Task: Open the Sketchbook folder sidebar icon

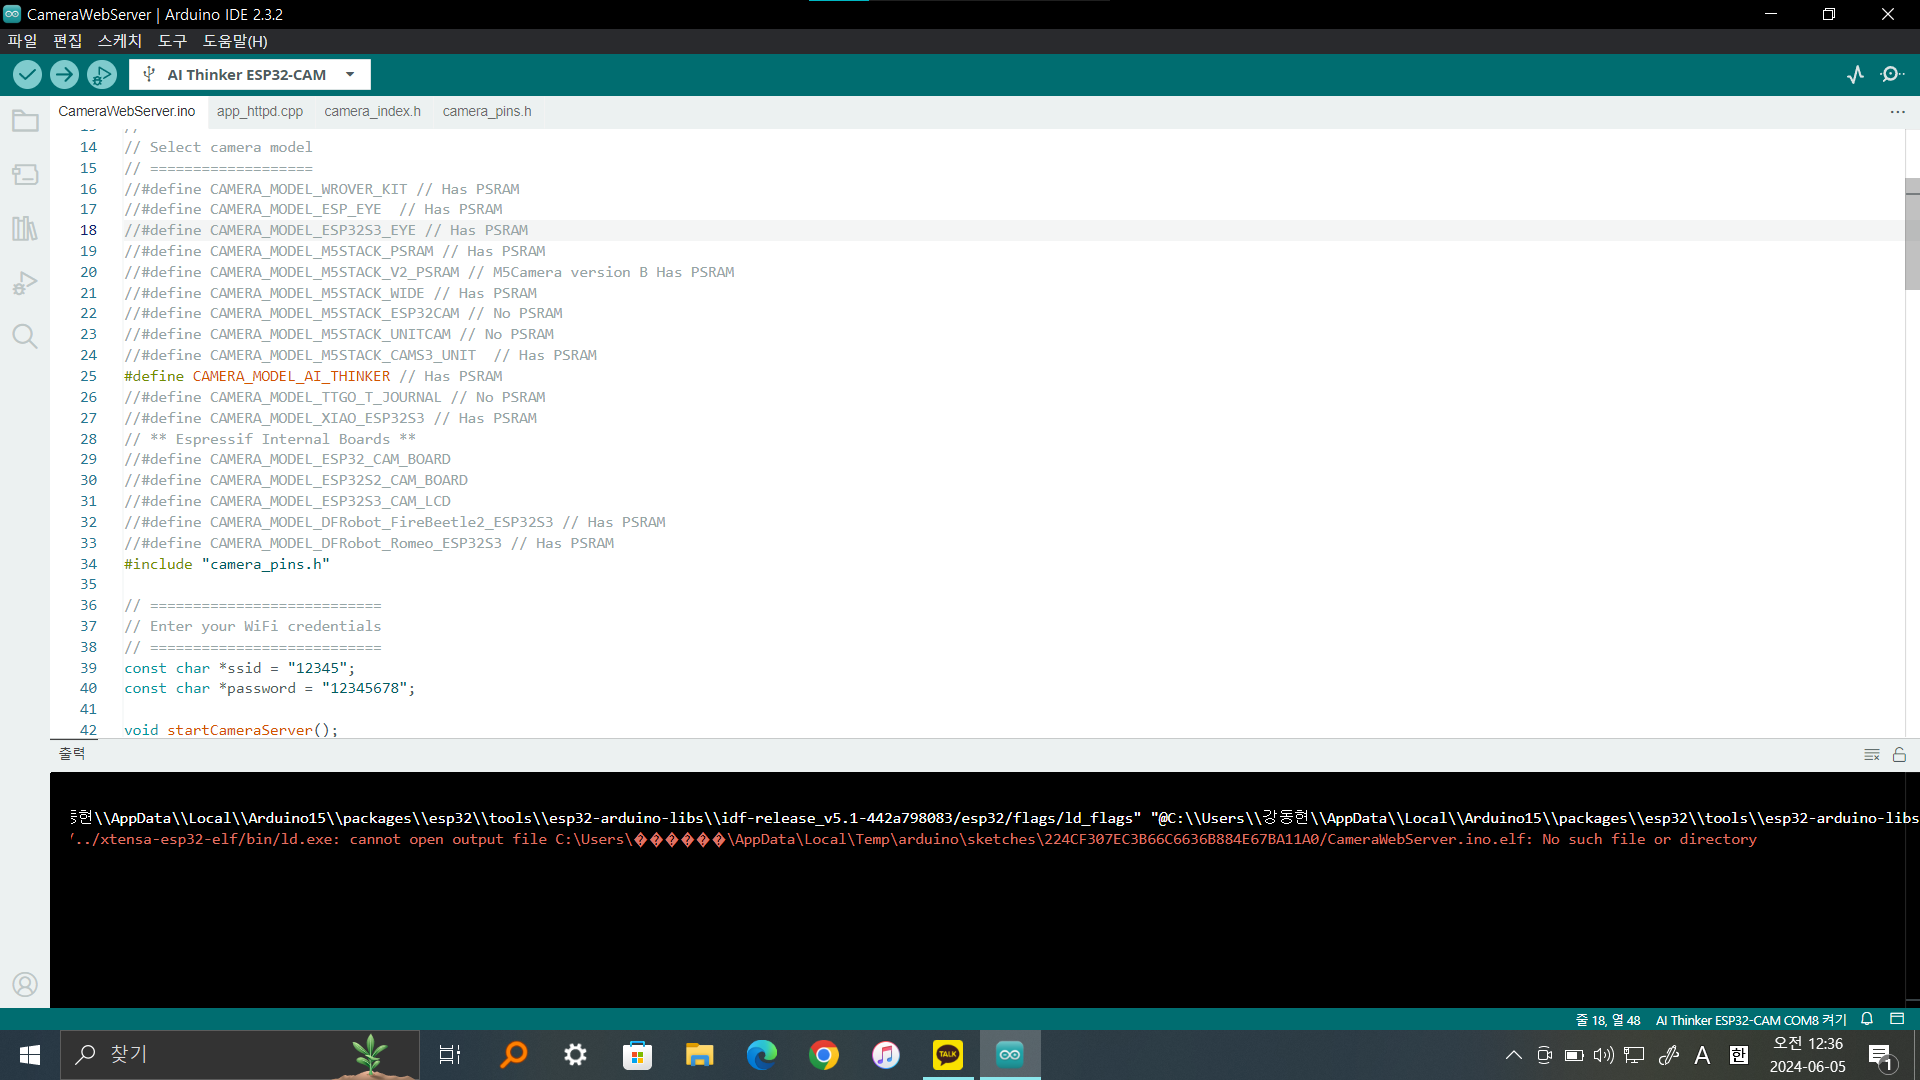Action: click(25, 122)
